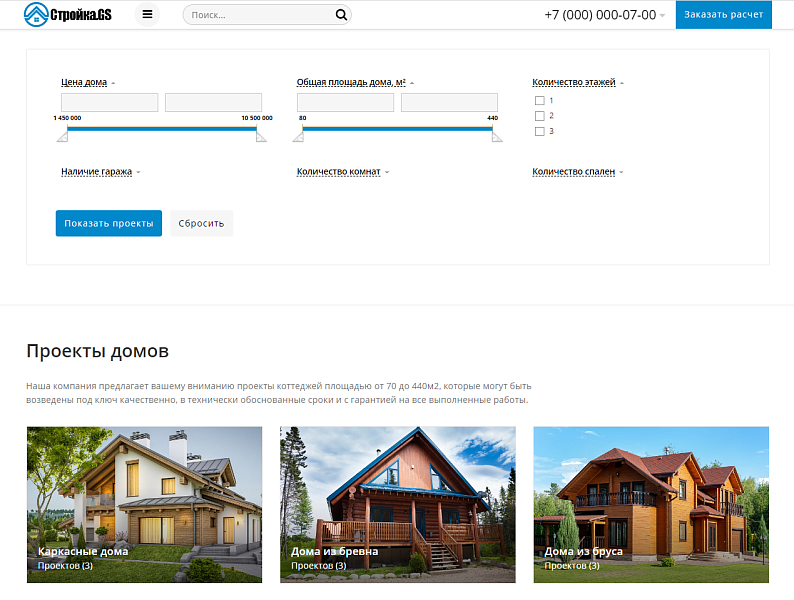The width and height of the screenshot is (794, 600).
Task: Click the search magnifier icon
Action: tap(341, 15)
